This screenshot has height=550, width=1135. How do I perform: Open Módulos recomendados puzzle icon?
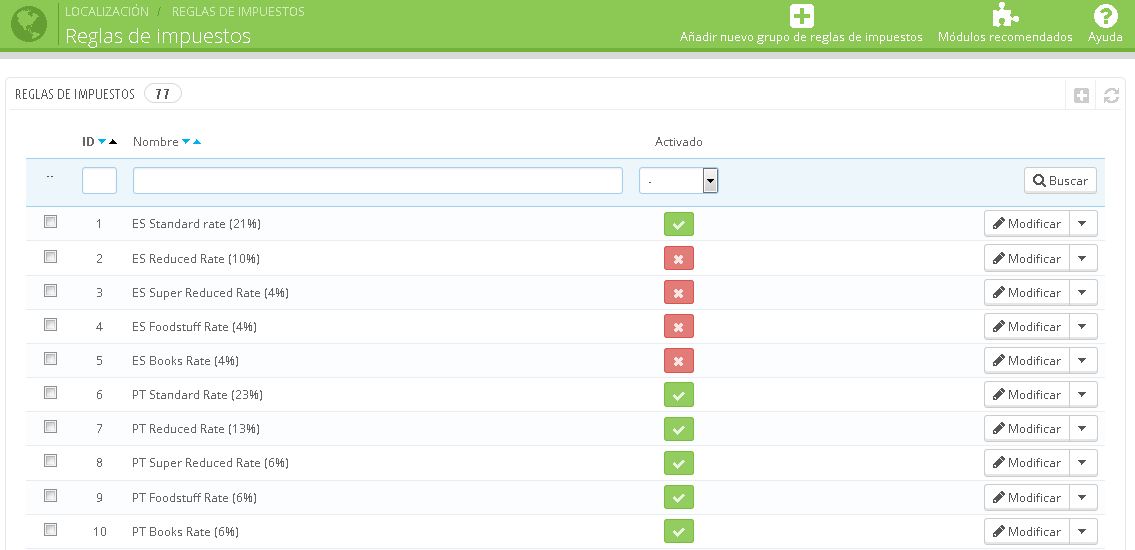(1005, 15)
